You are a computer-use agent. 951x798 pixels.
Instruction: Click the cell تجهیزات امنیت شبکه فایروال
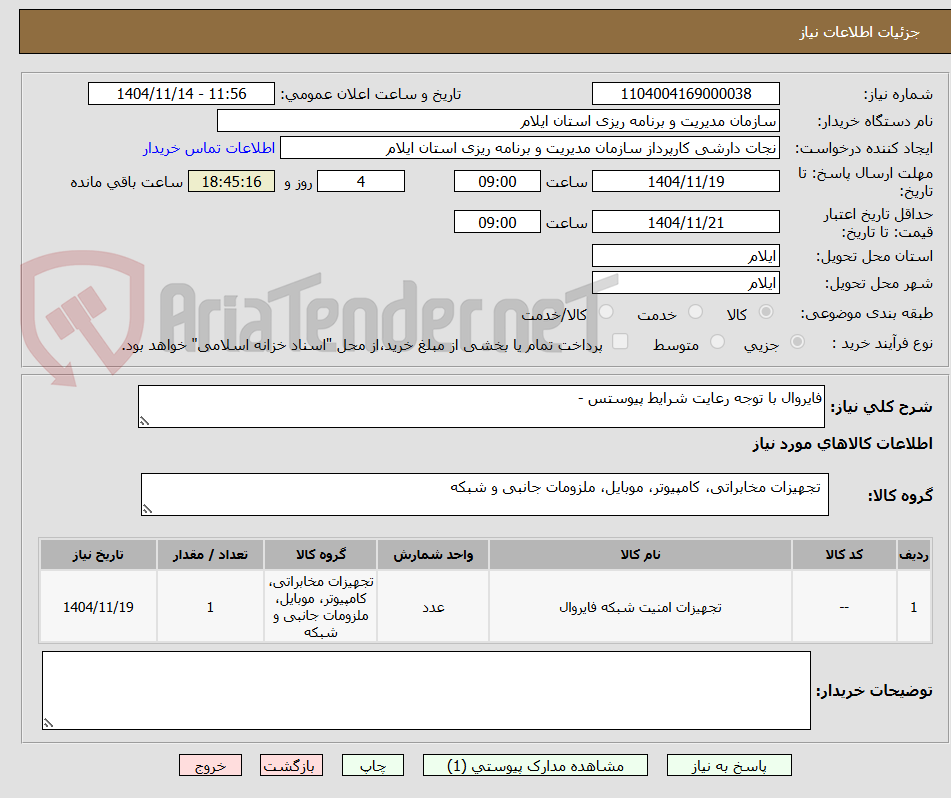640,607
